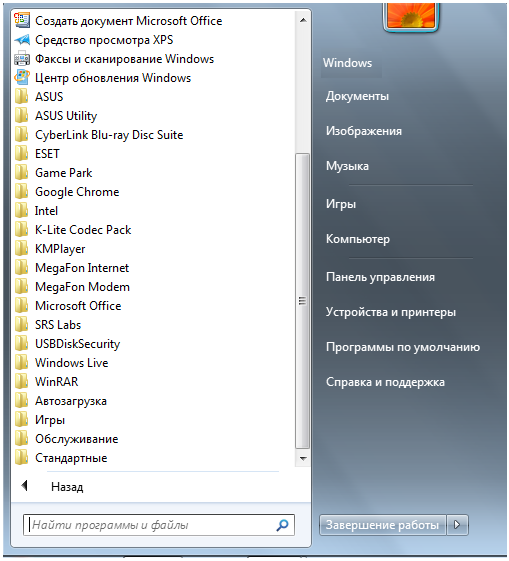Click the Windows Fax and Scan icon
509x561 pixels.
(22, 59)
